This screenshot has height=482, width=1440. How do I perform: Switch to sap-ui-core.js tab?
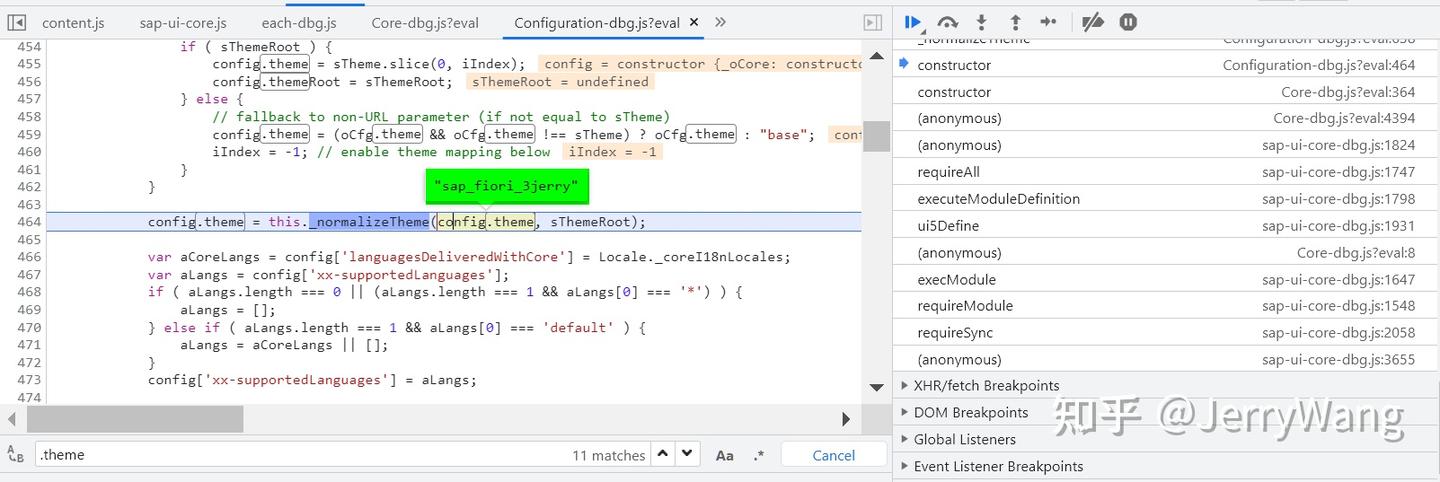(x=181, y=23)
